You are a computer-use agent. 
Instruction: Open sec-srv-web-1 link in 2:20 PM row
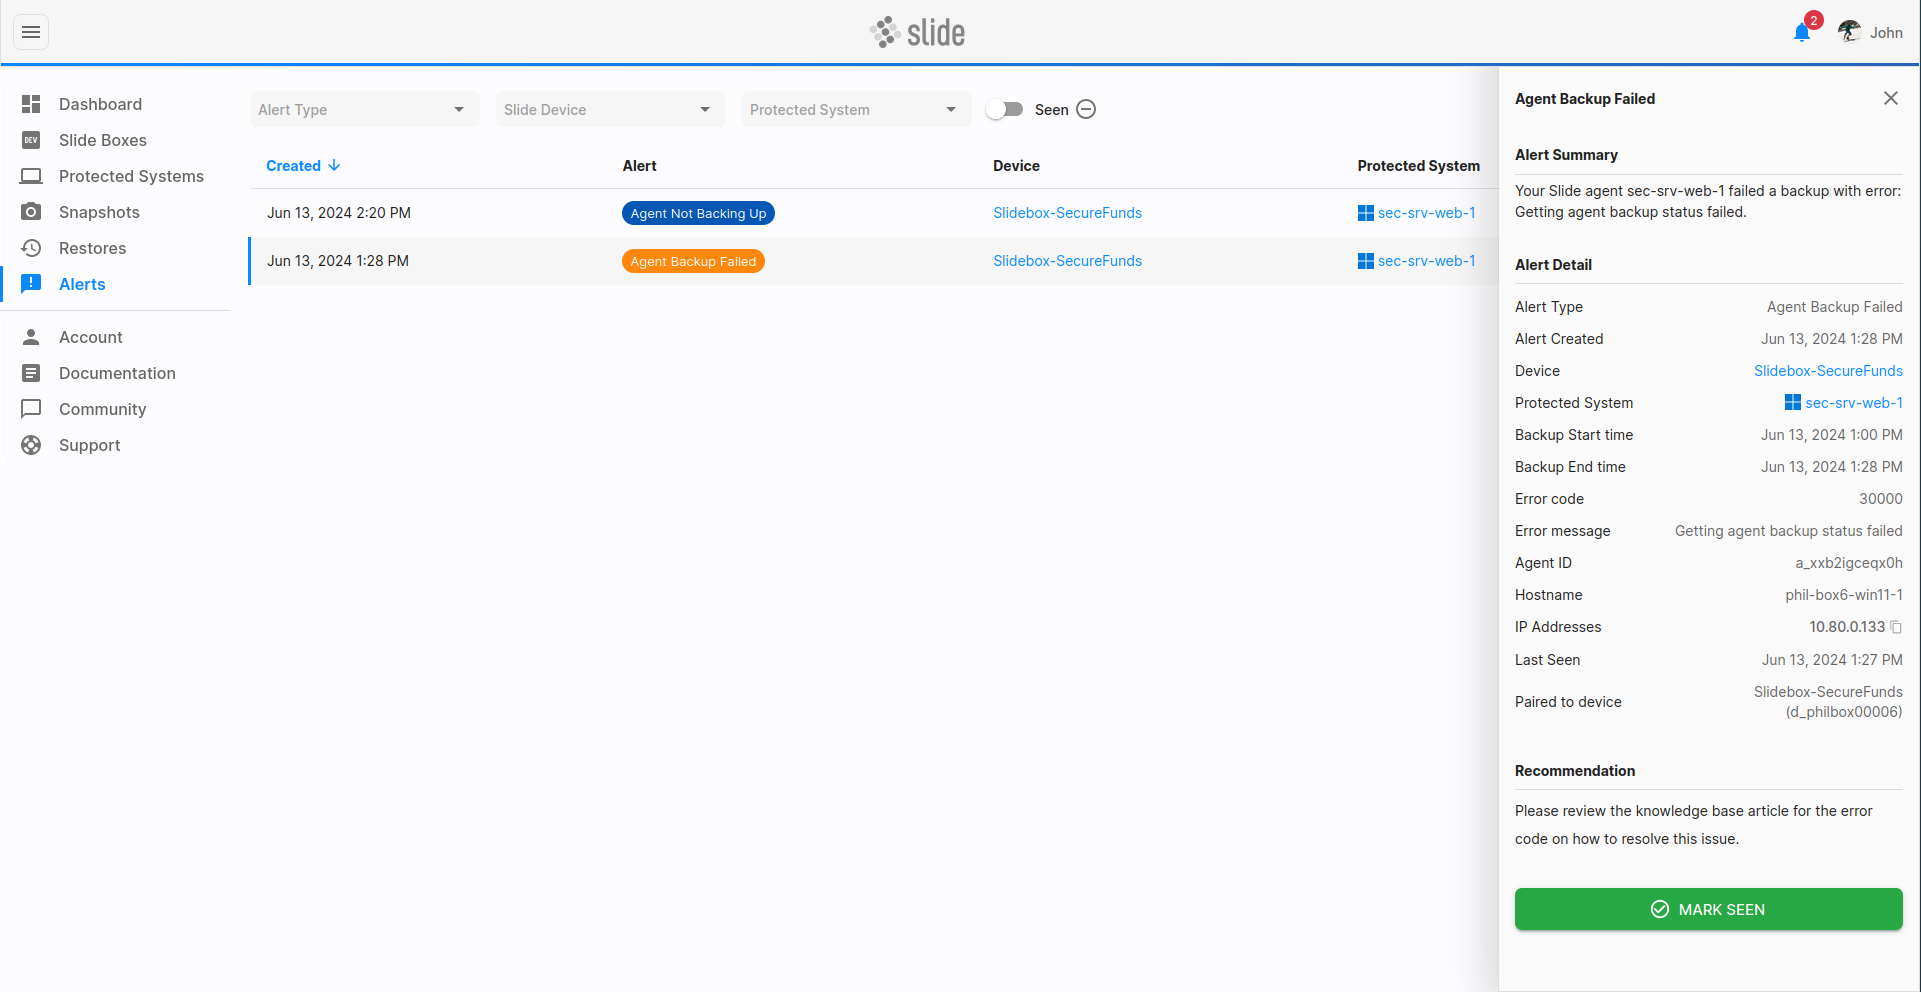pos(1426,213)
